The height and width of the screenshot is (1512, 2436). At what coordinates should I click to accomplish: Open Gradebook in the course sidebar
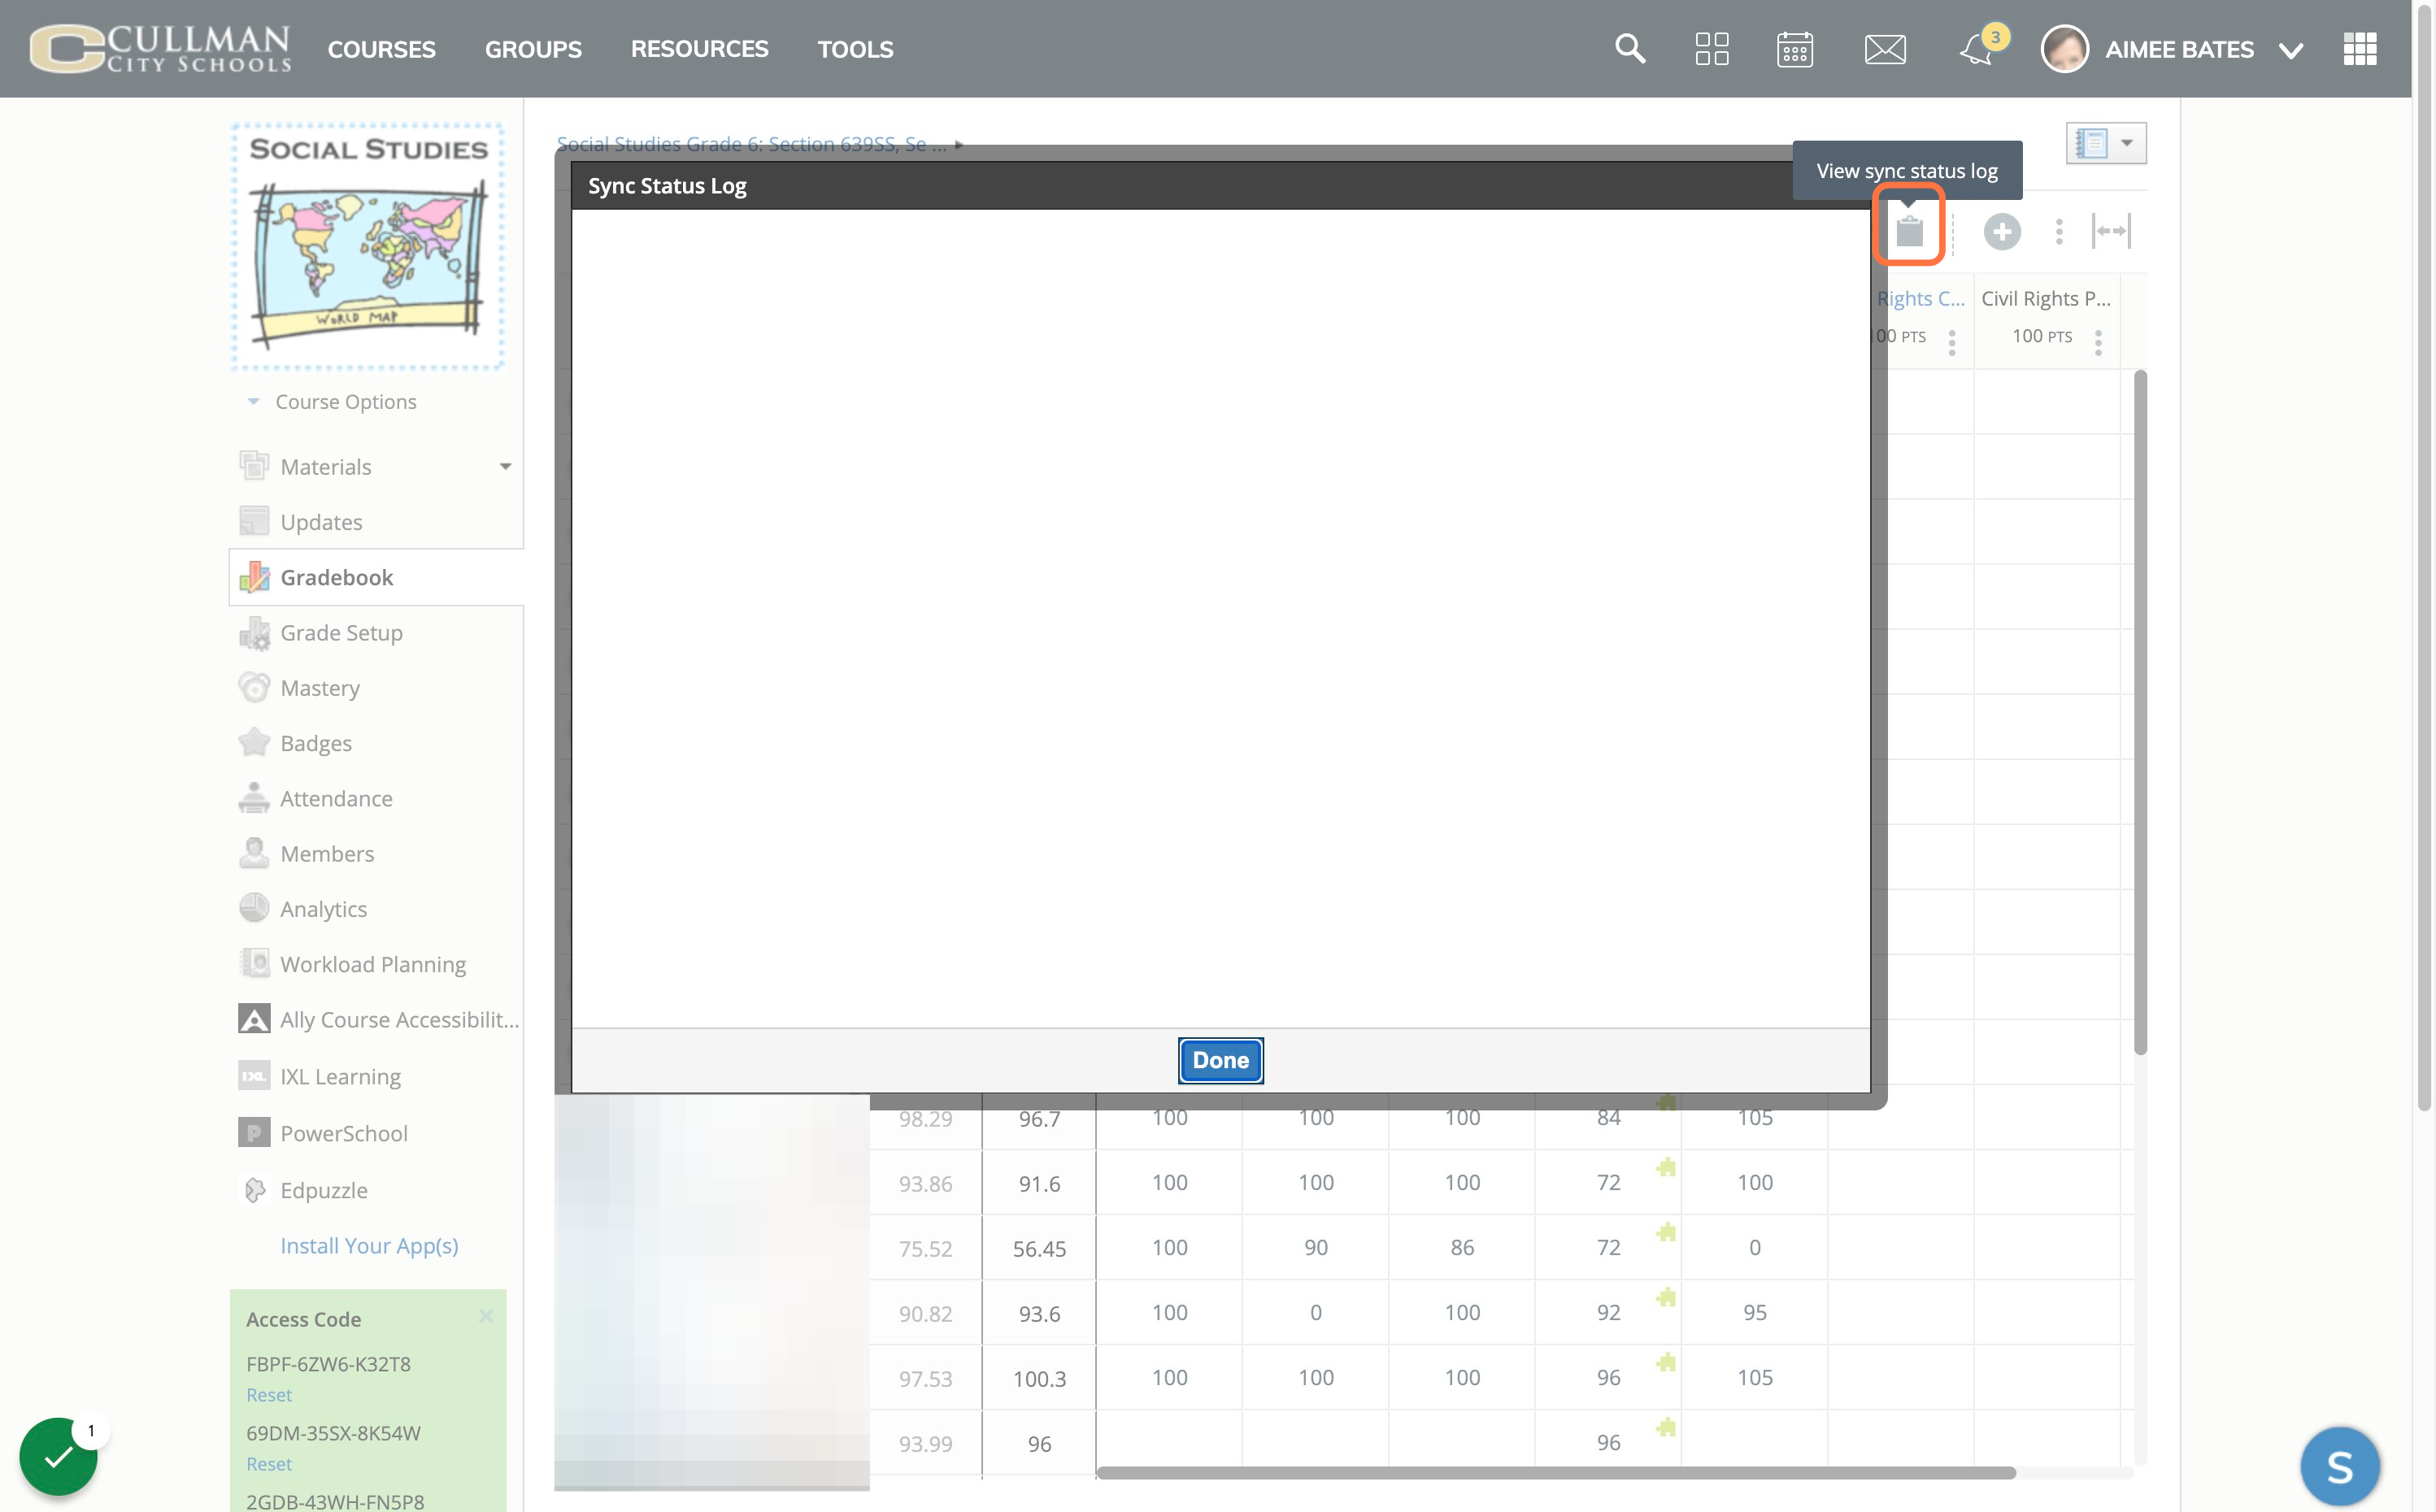[x=377, y=577]
